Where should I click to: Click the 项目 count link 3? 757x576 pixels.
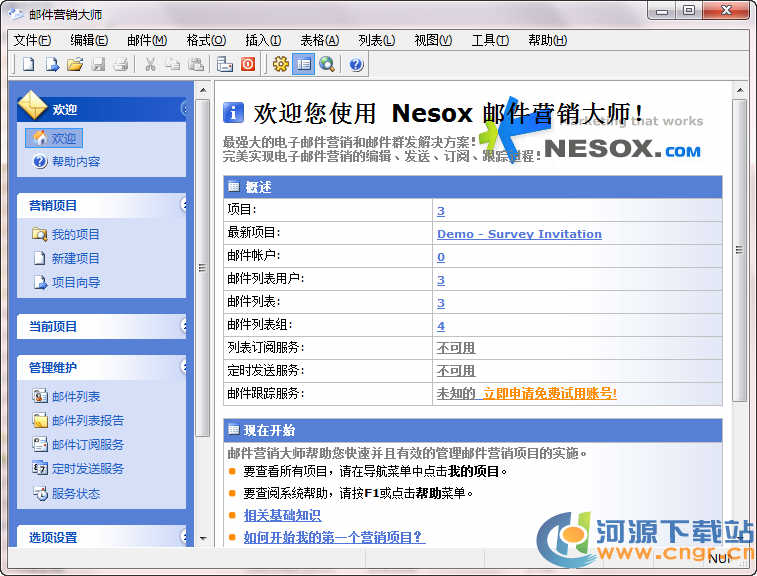[x=441, y=211]
